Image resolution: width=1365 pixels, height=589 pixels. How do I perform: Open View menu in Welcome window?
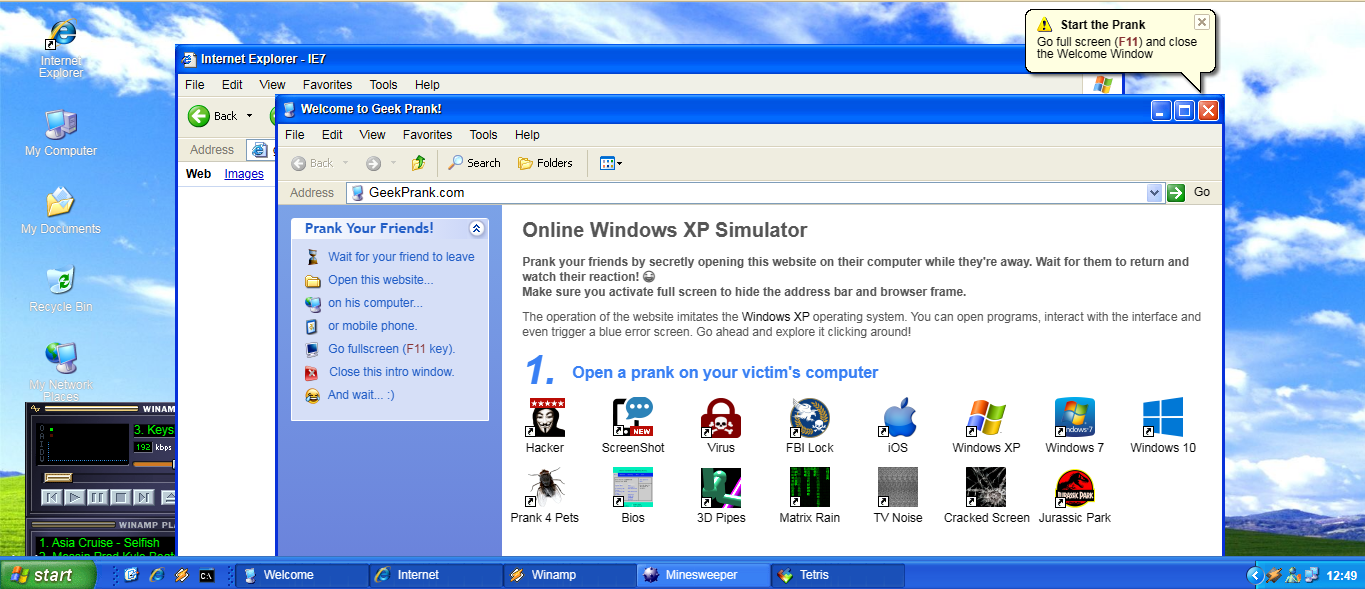[x=373, y=135]
